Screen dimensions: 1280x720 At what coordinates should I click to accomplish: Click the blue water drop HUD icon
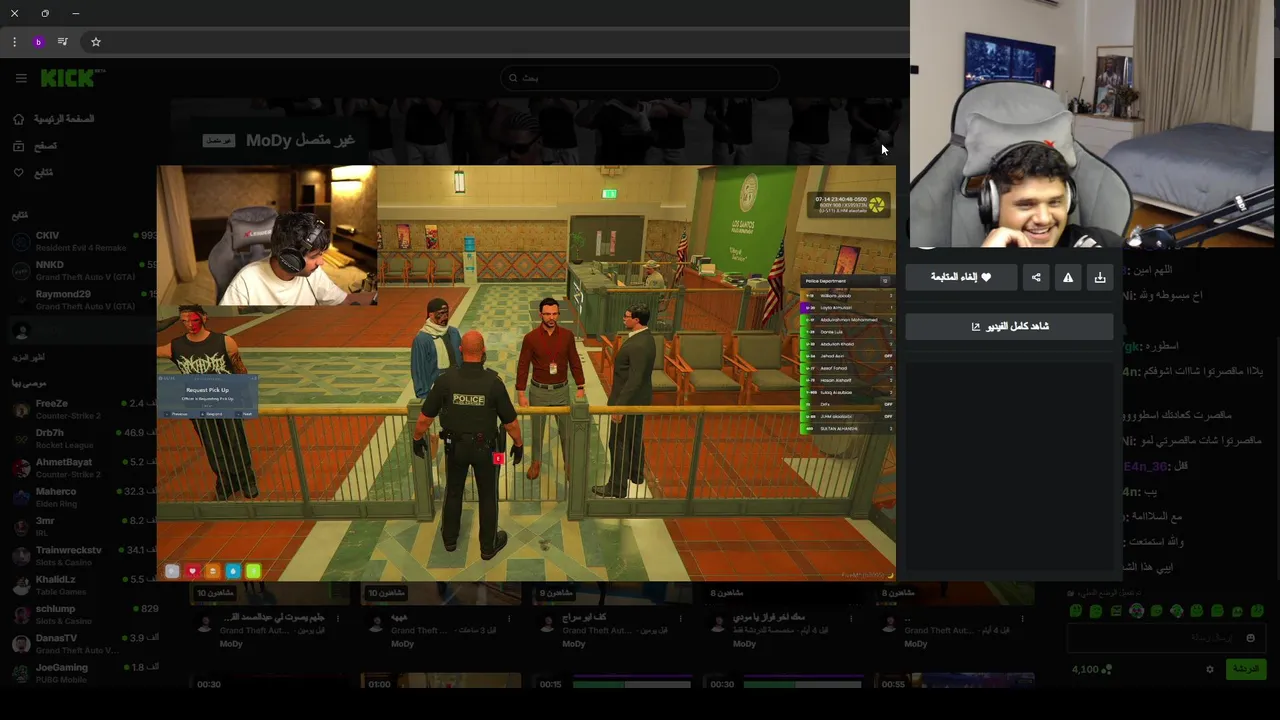(233, 571)
